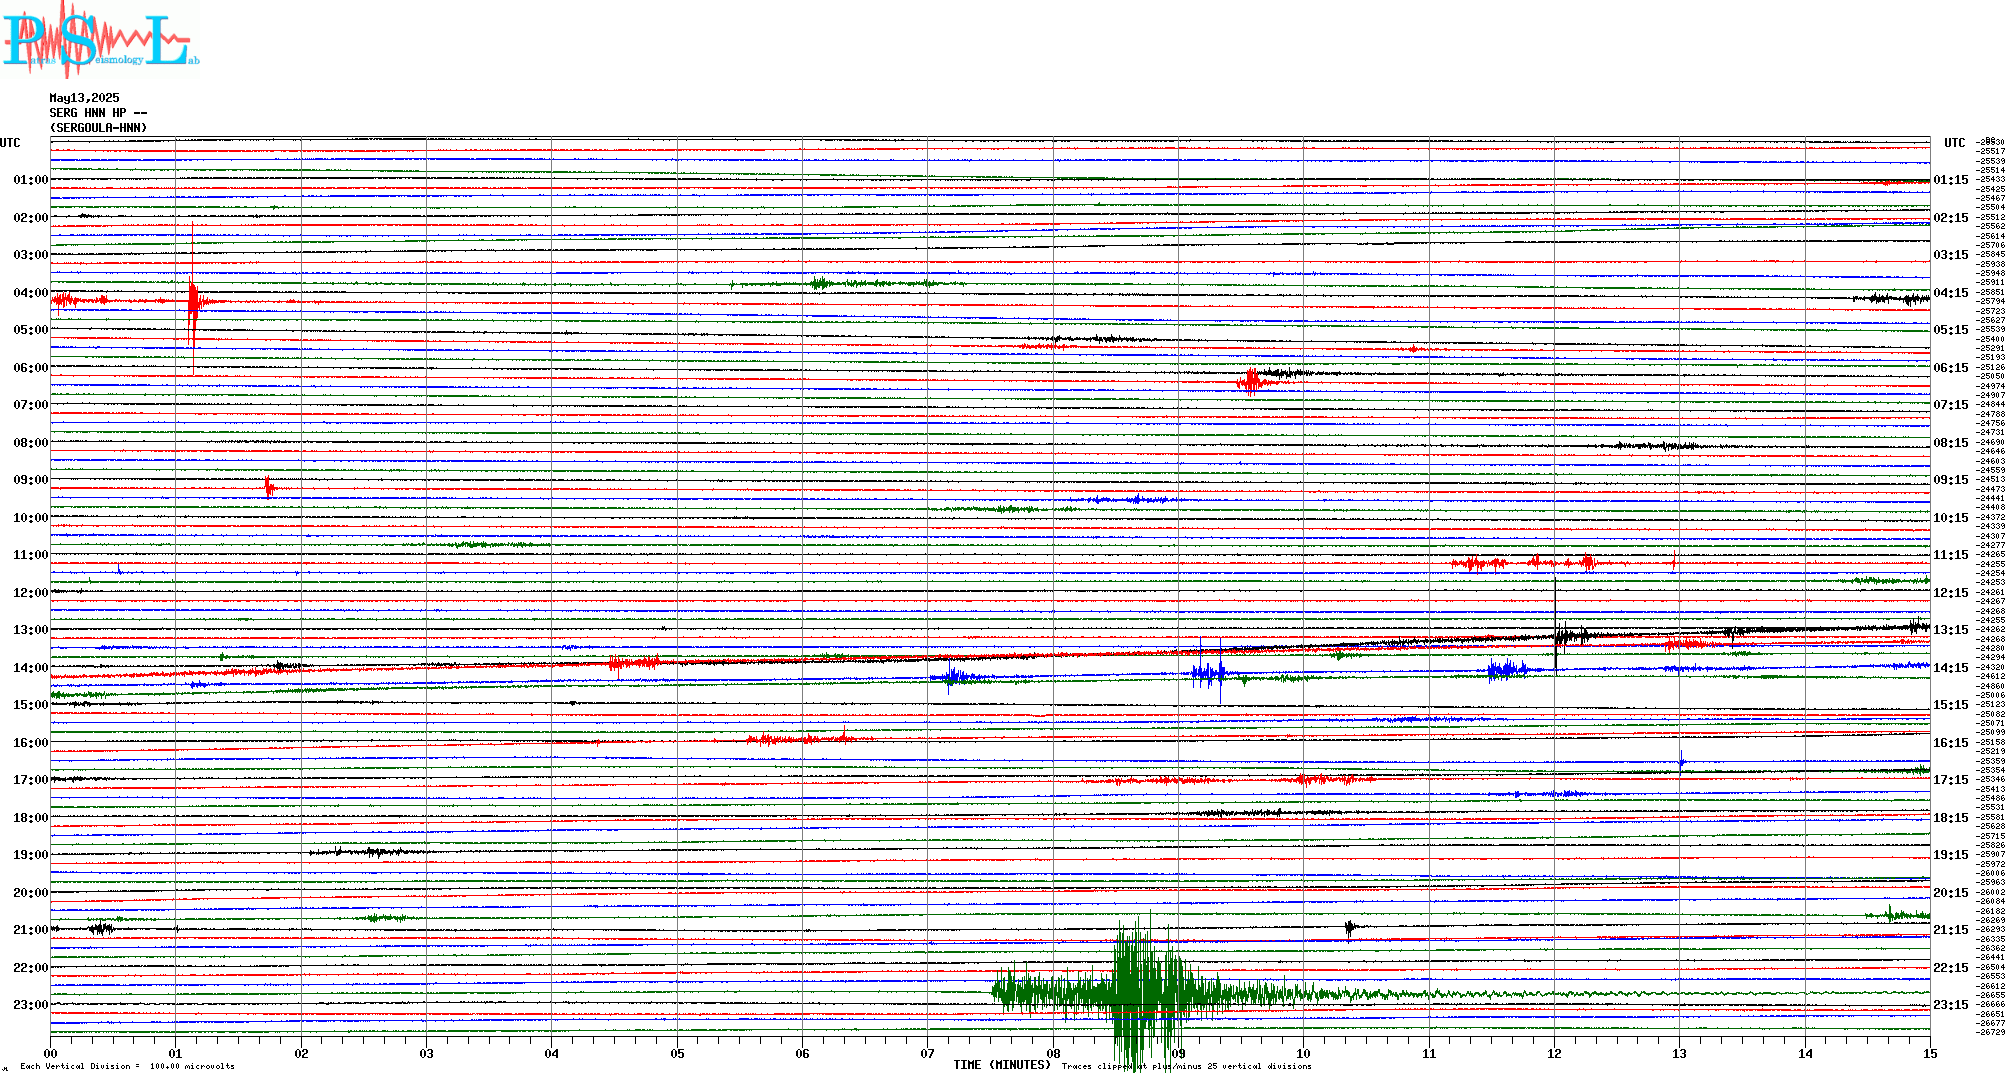Viewport: 2010px width, 1080px height.
Task: Click minute tick 00 on the bottom axis
Action: tap(50, 1053)
